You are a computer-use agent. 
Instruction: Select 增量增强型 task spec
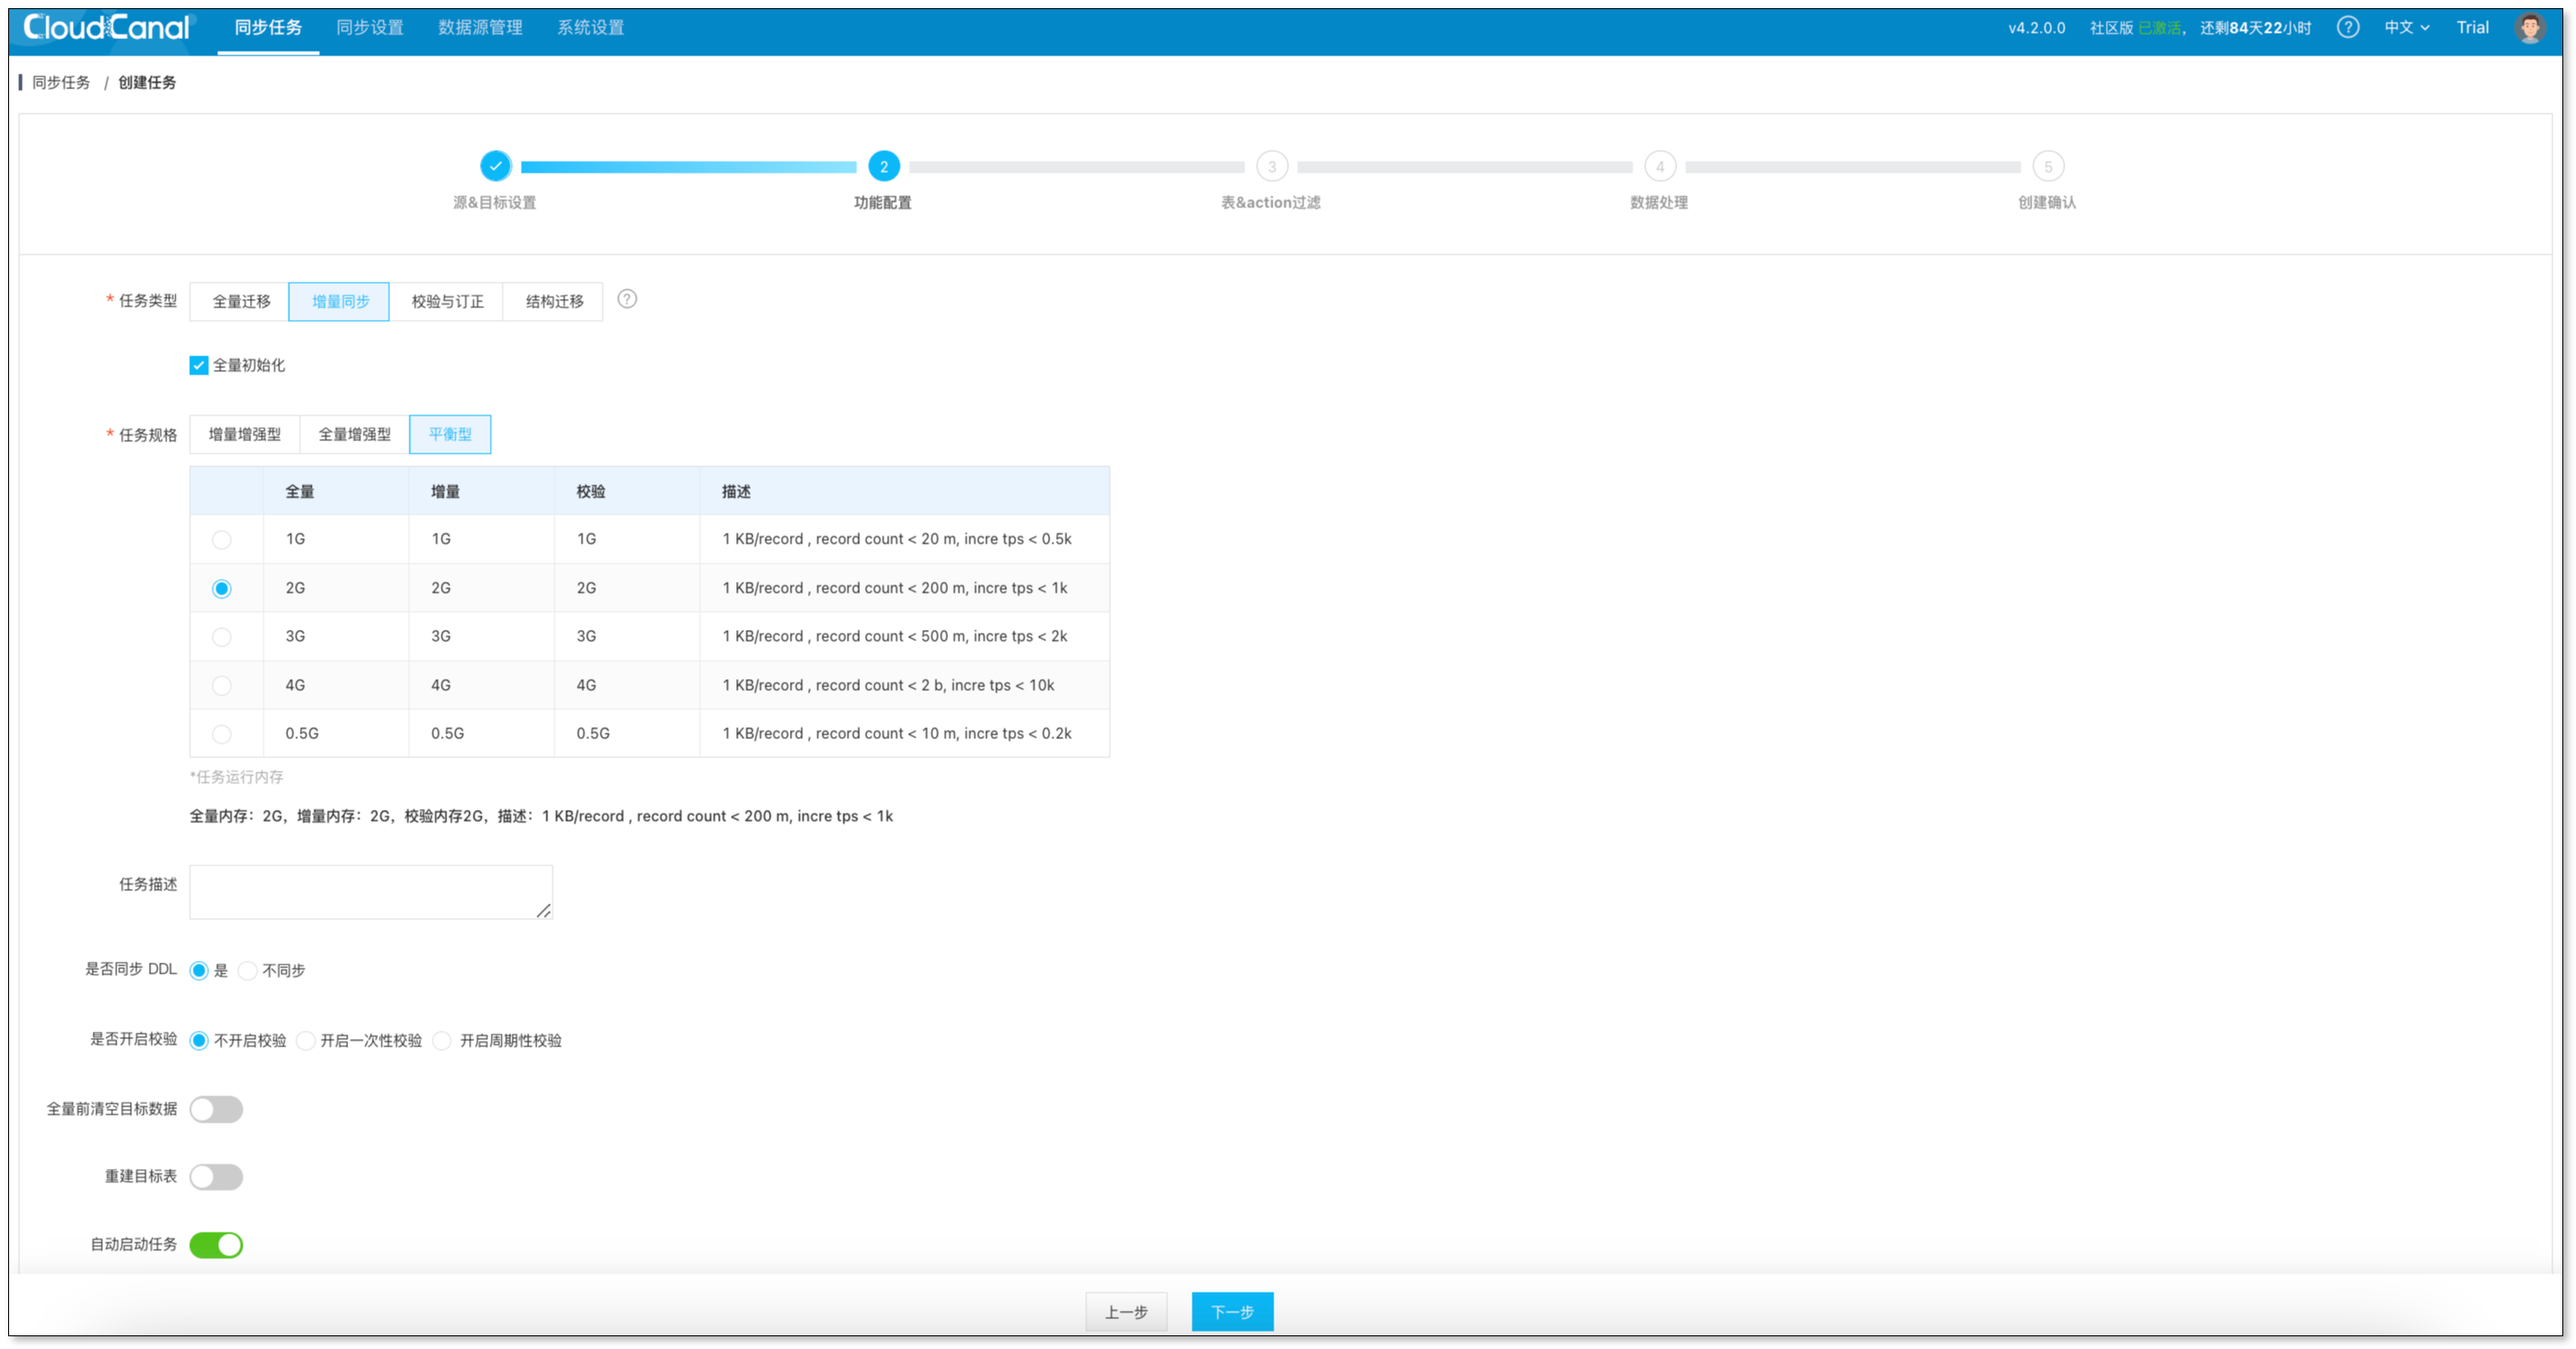coord(244,434)
